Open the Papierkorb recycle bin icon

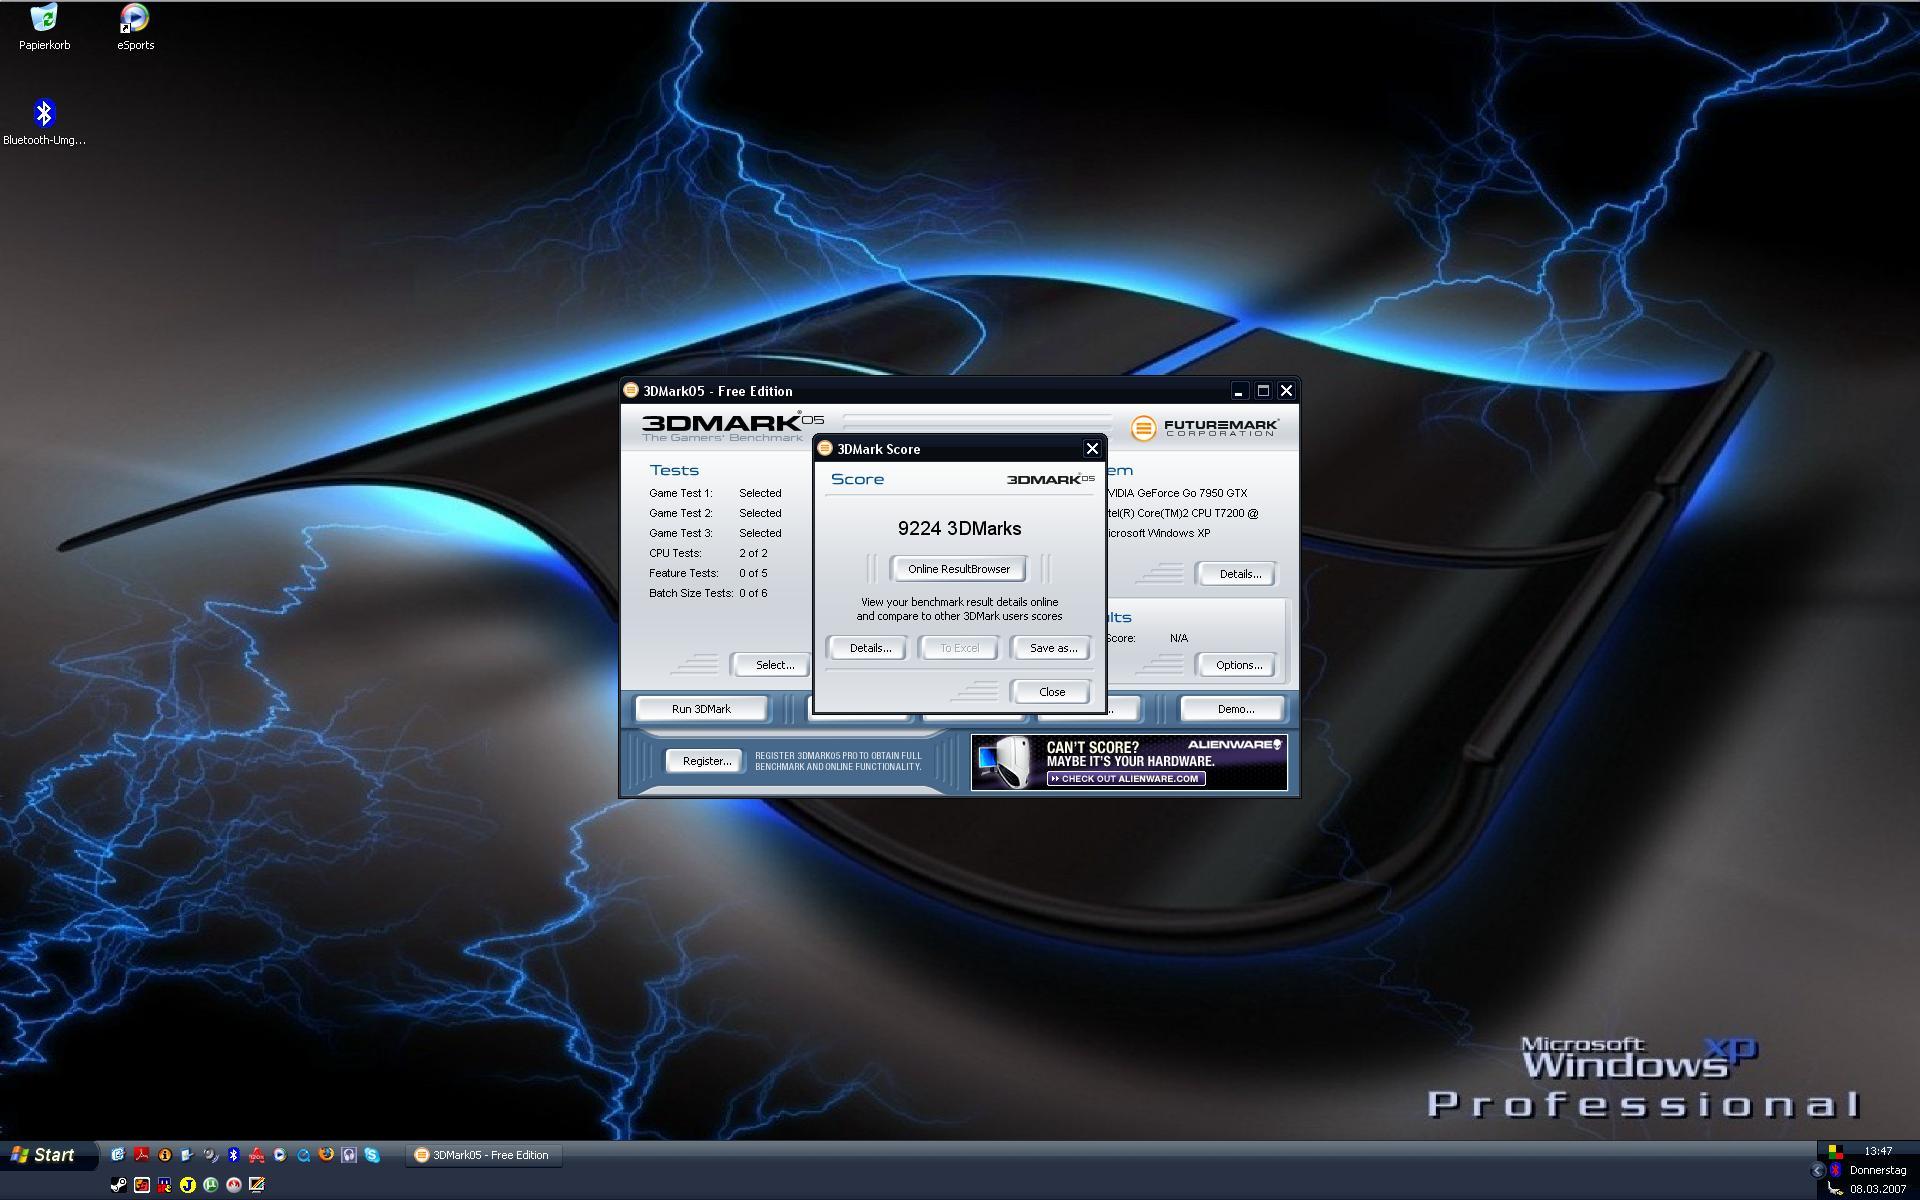coord(44,25)
